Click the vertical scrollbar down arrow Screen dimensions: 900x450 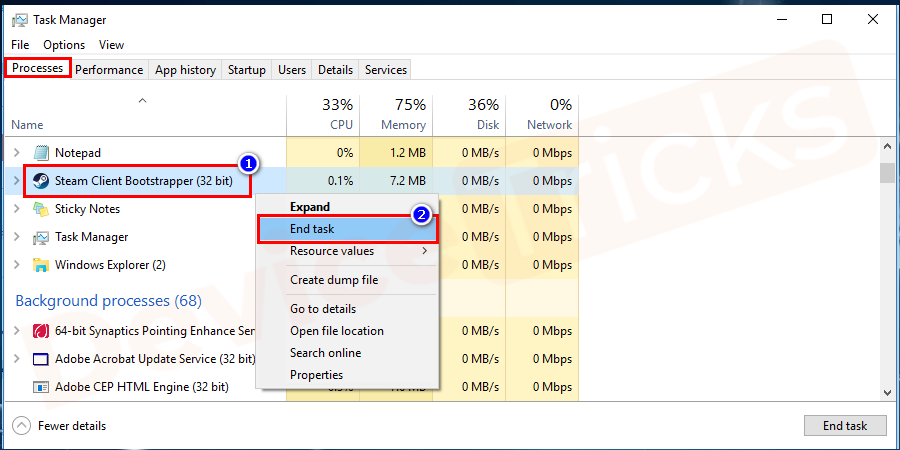886,394
